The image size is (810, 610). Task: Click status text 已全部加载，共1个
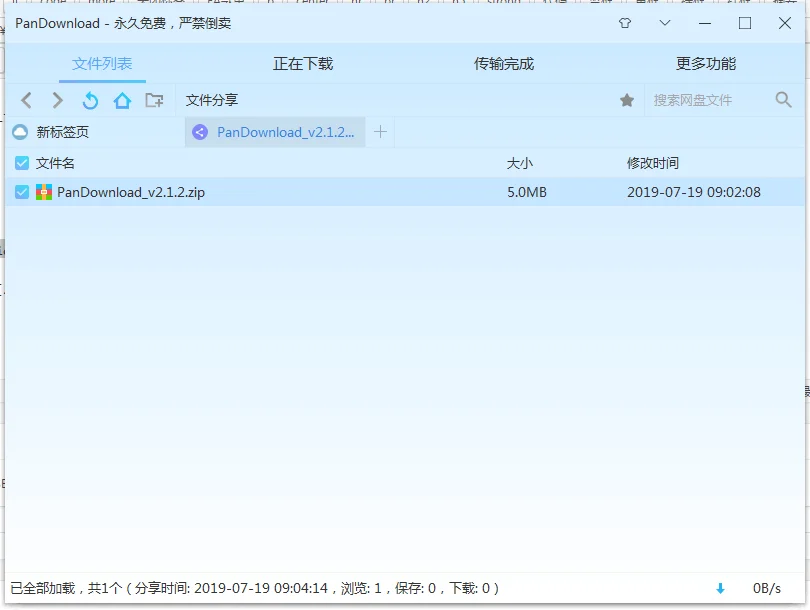[66, 588]
